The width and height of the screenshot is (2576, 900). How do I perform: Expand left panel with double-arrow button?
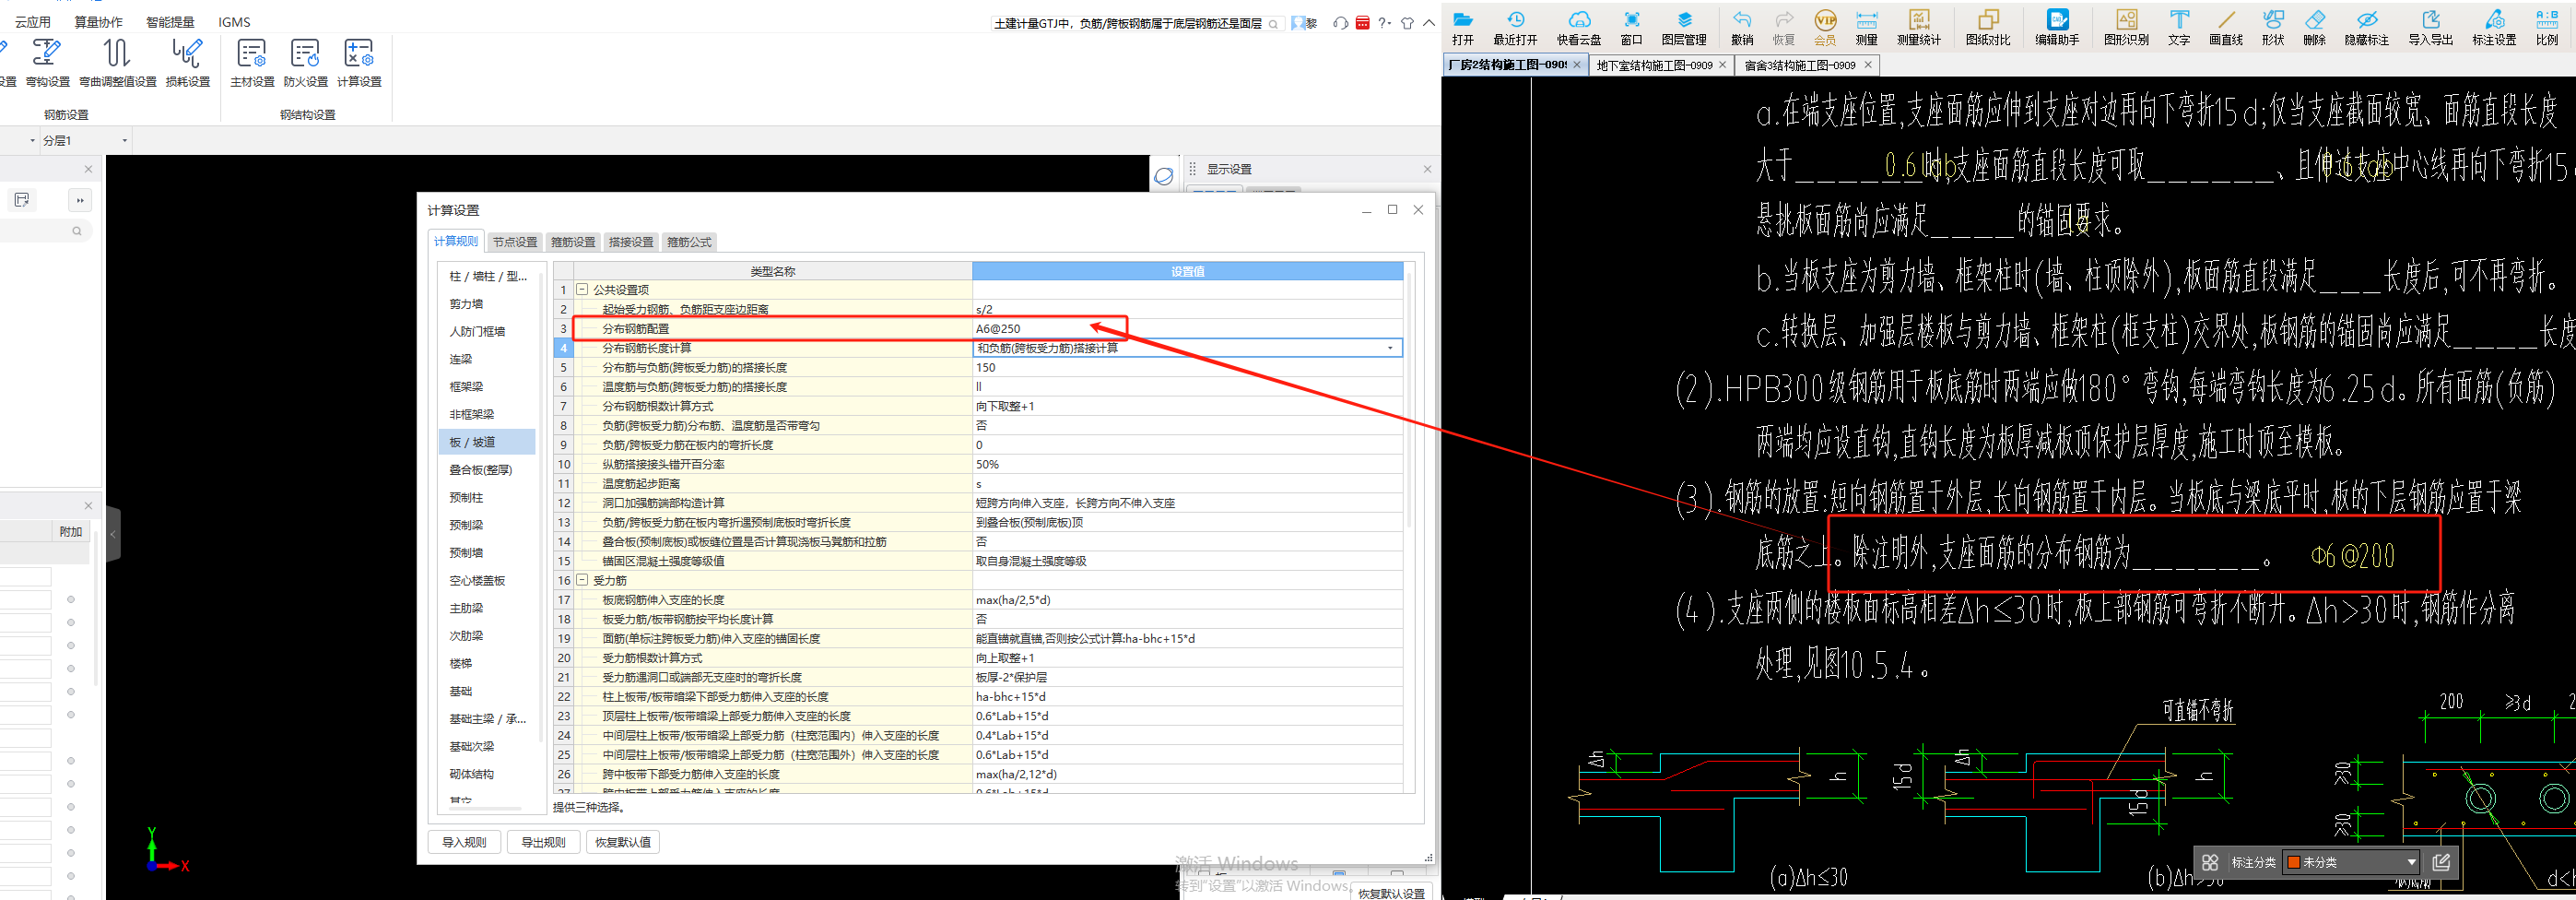coord(79,200)
